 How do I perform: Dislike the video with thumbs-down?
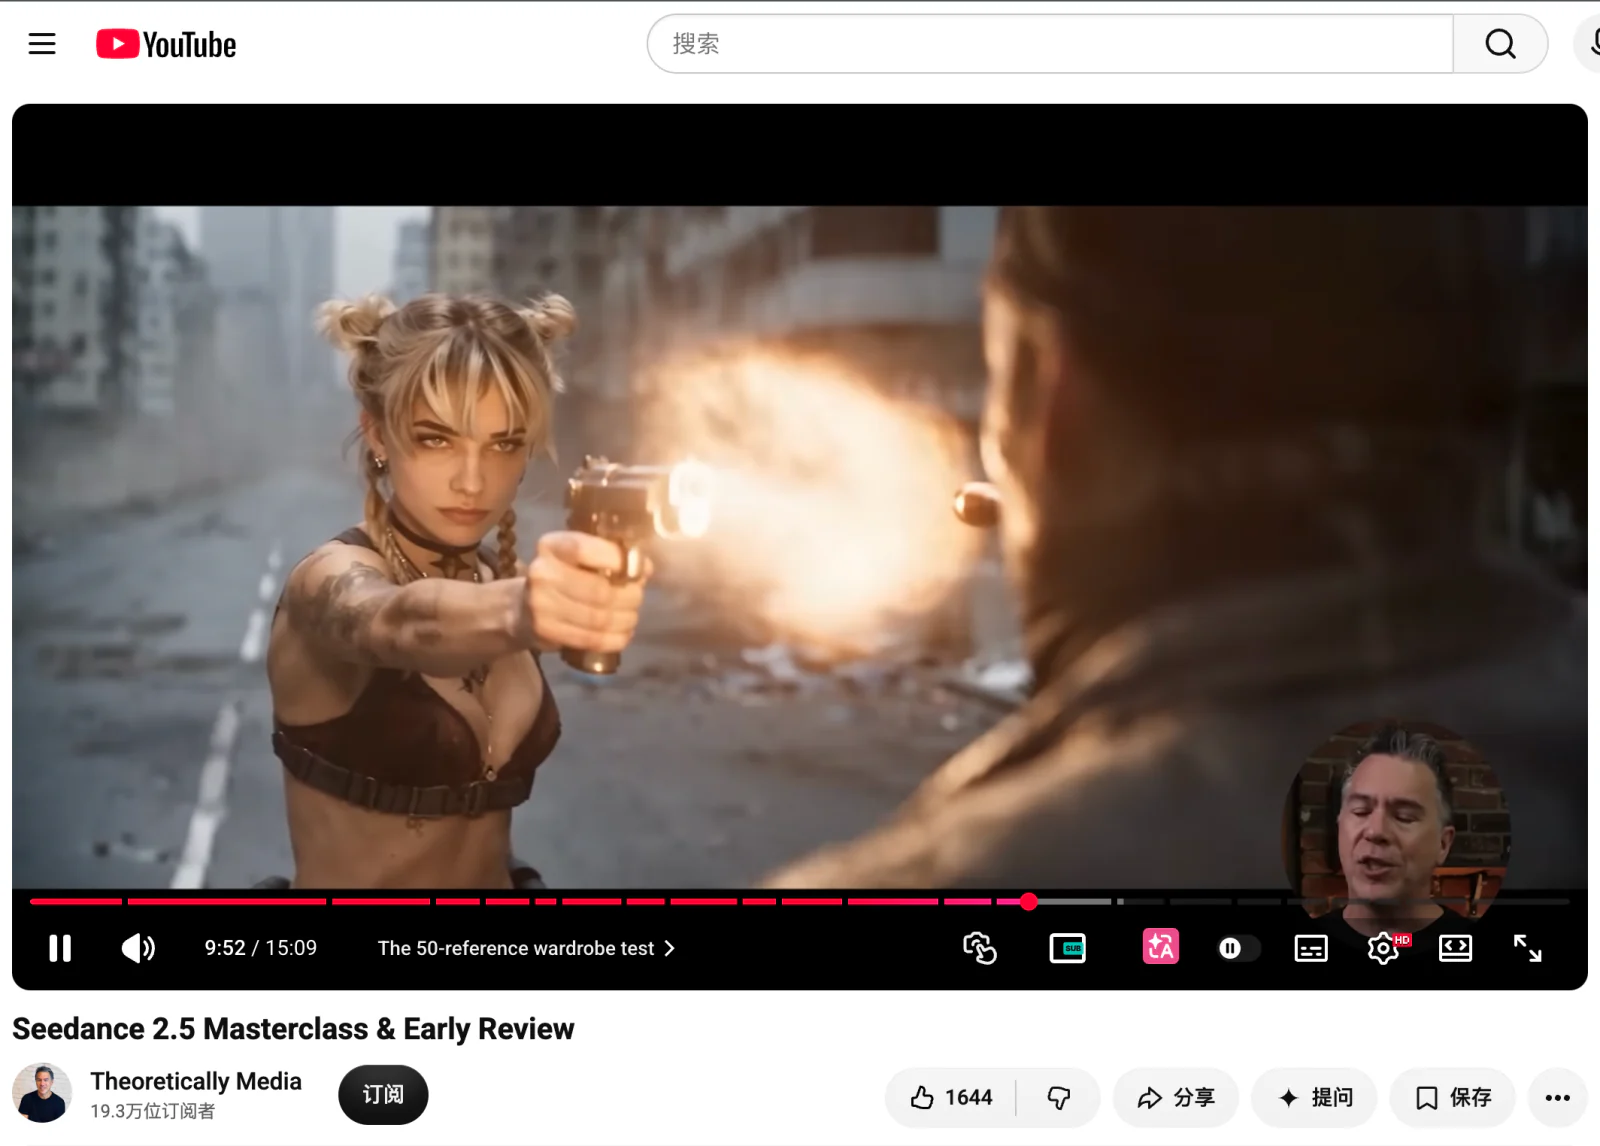pyautogui.click(x=1059, y=1098)
